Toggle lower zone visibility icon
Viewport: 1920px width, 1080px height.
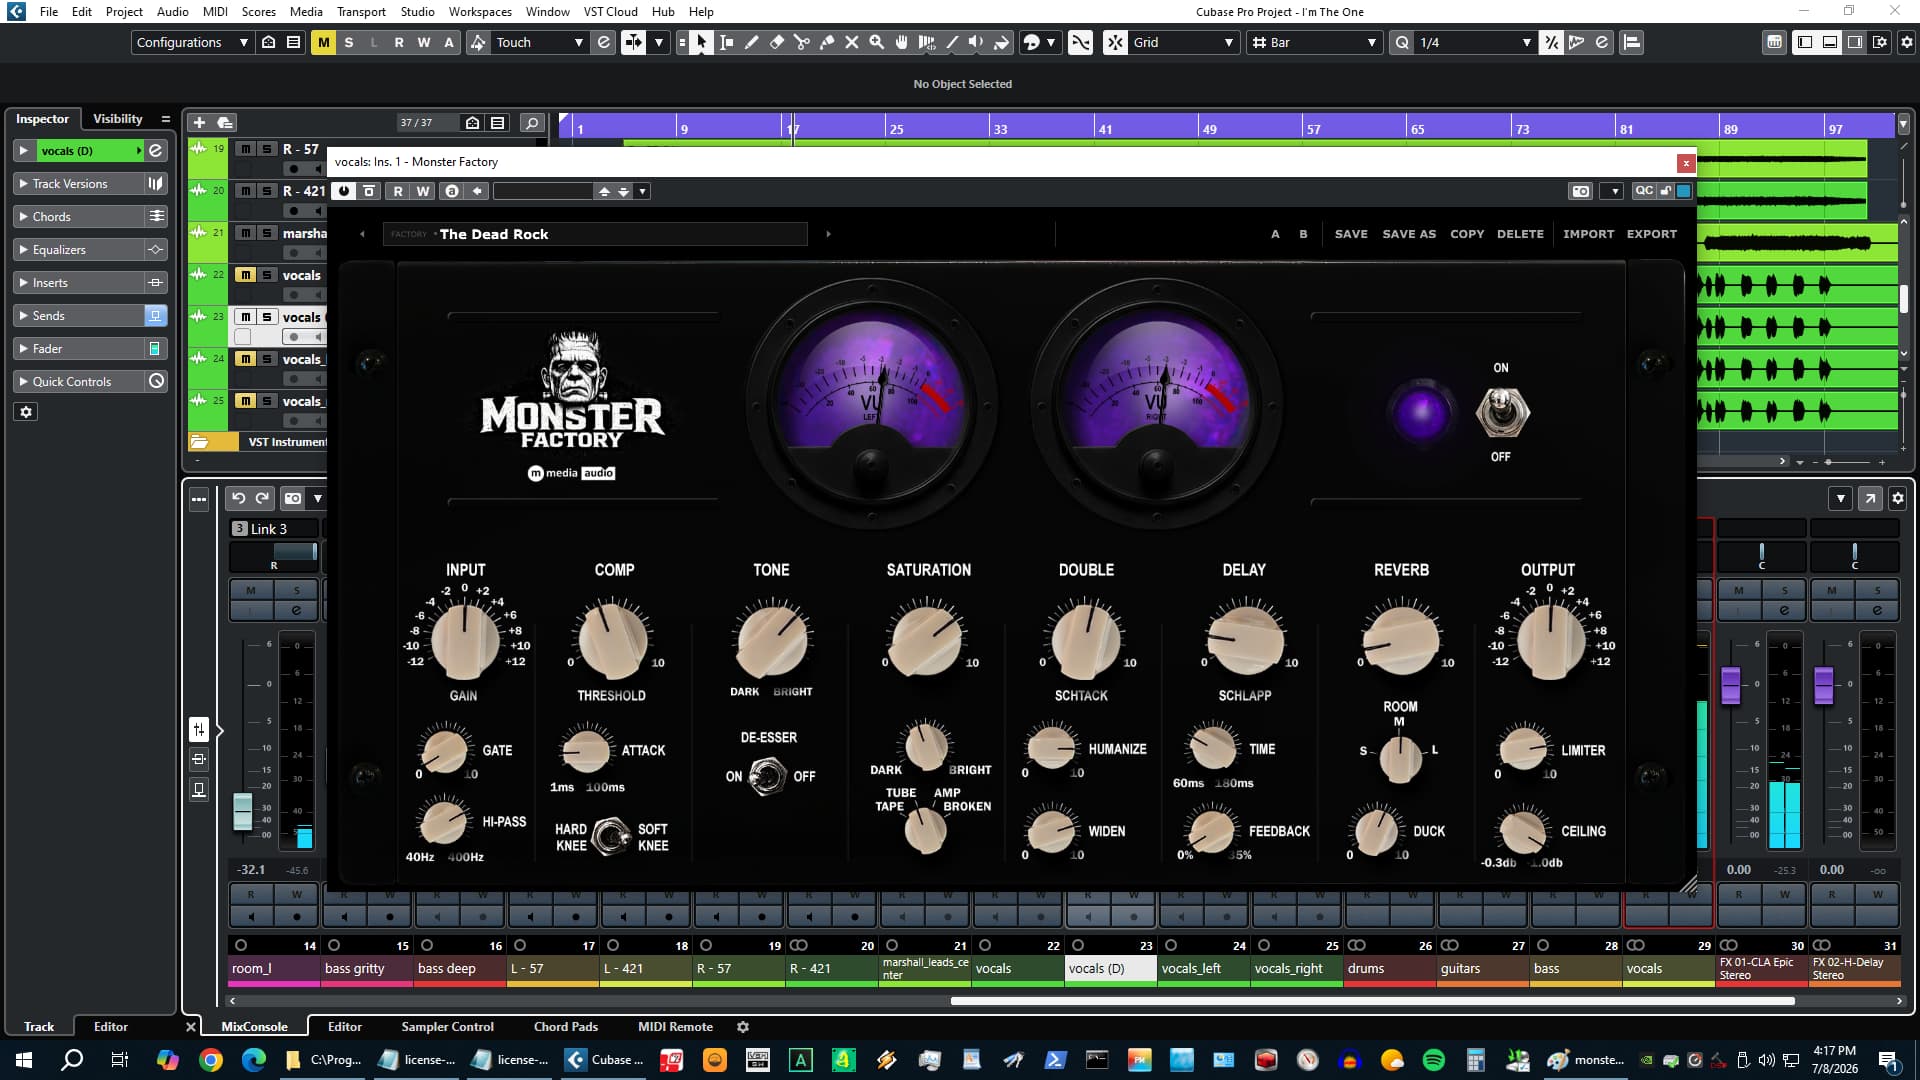tap(1830, 42)
